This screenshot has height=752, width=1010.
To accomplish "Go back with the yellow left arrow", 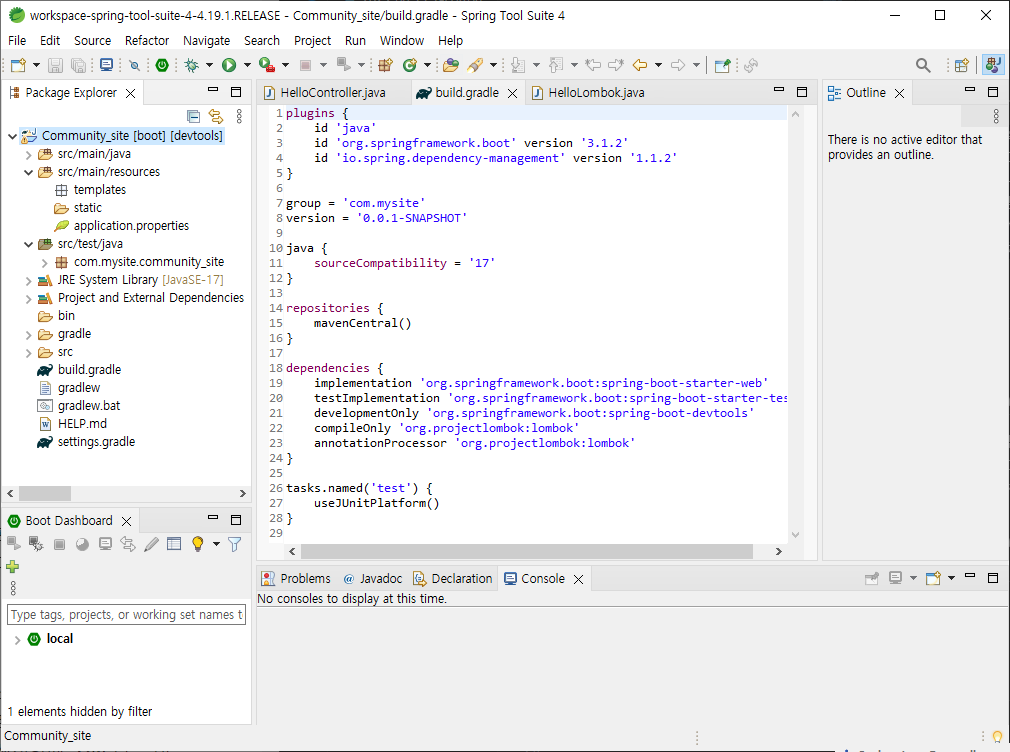I will click(640, 65).
